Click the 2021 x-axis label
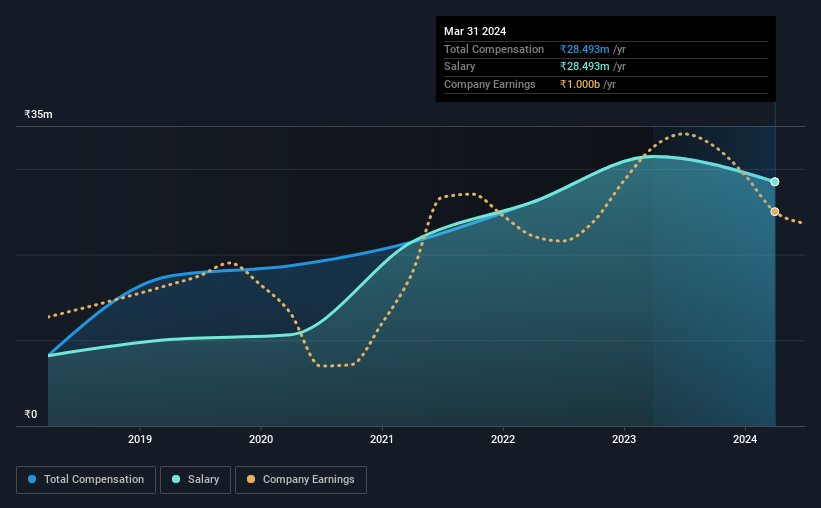Image resolution: width=821 pixels, height=508 pixels. pyautogui.click(x=382, y=439)
